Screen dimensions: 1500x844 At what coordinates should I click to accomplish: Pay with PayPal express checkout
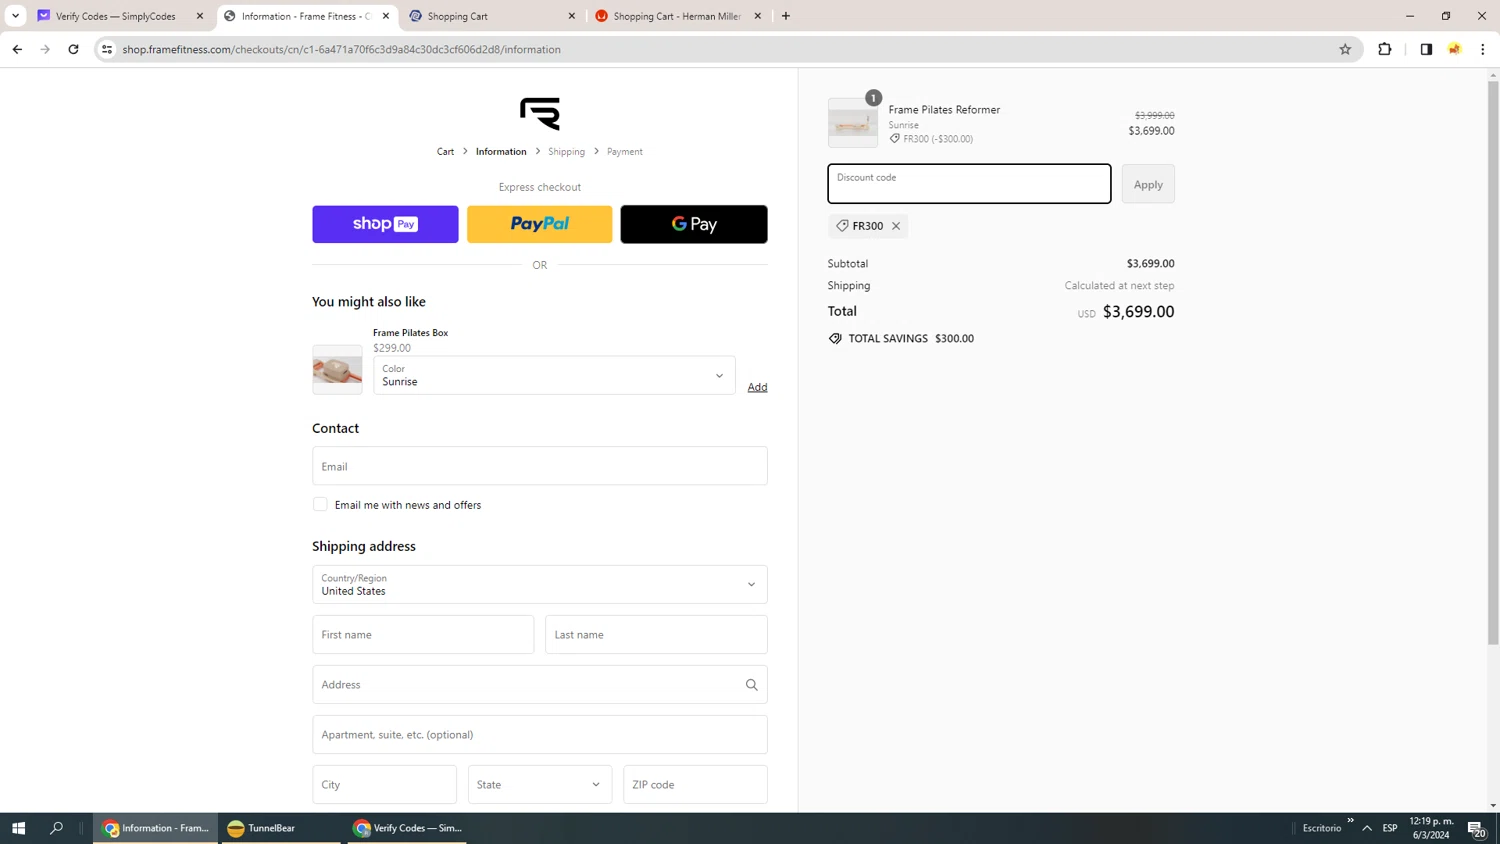[x=540, y=224]
